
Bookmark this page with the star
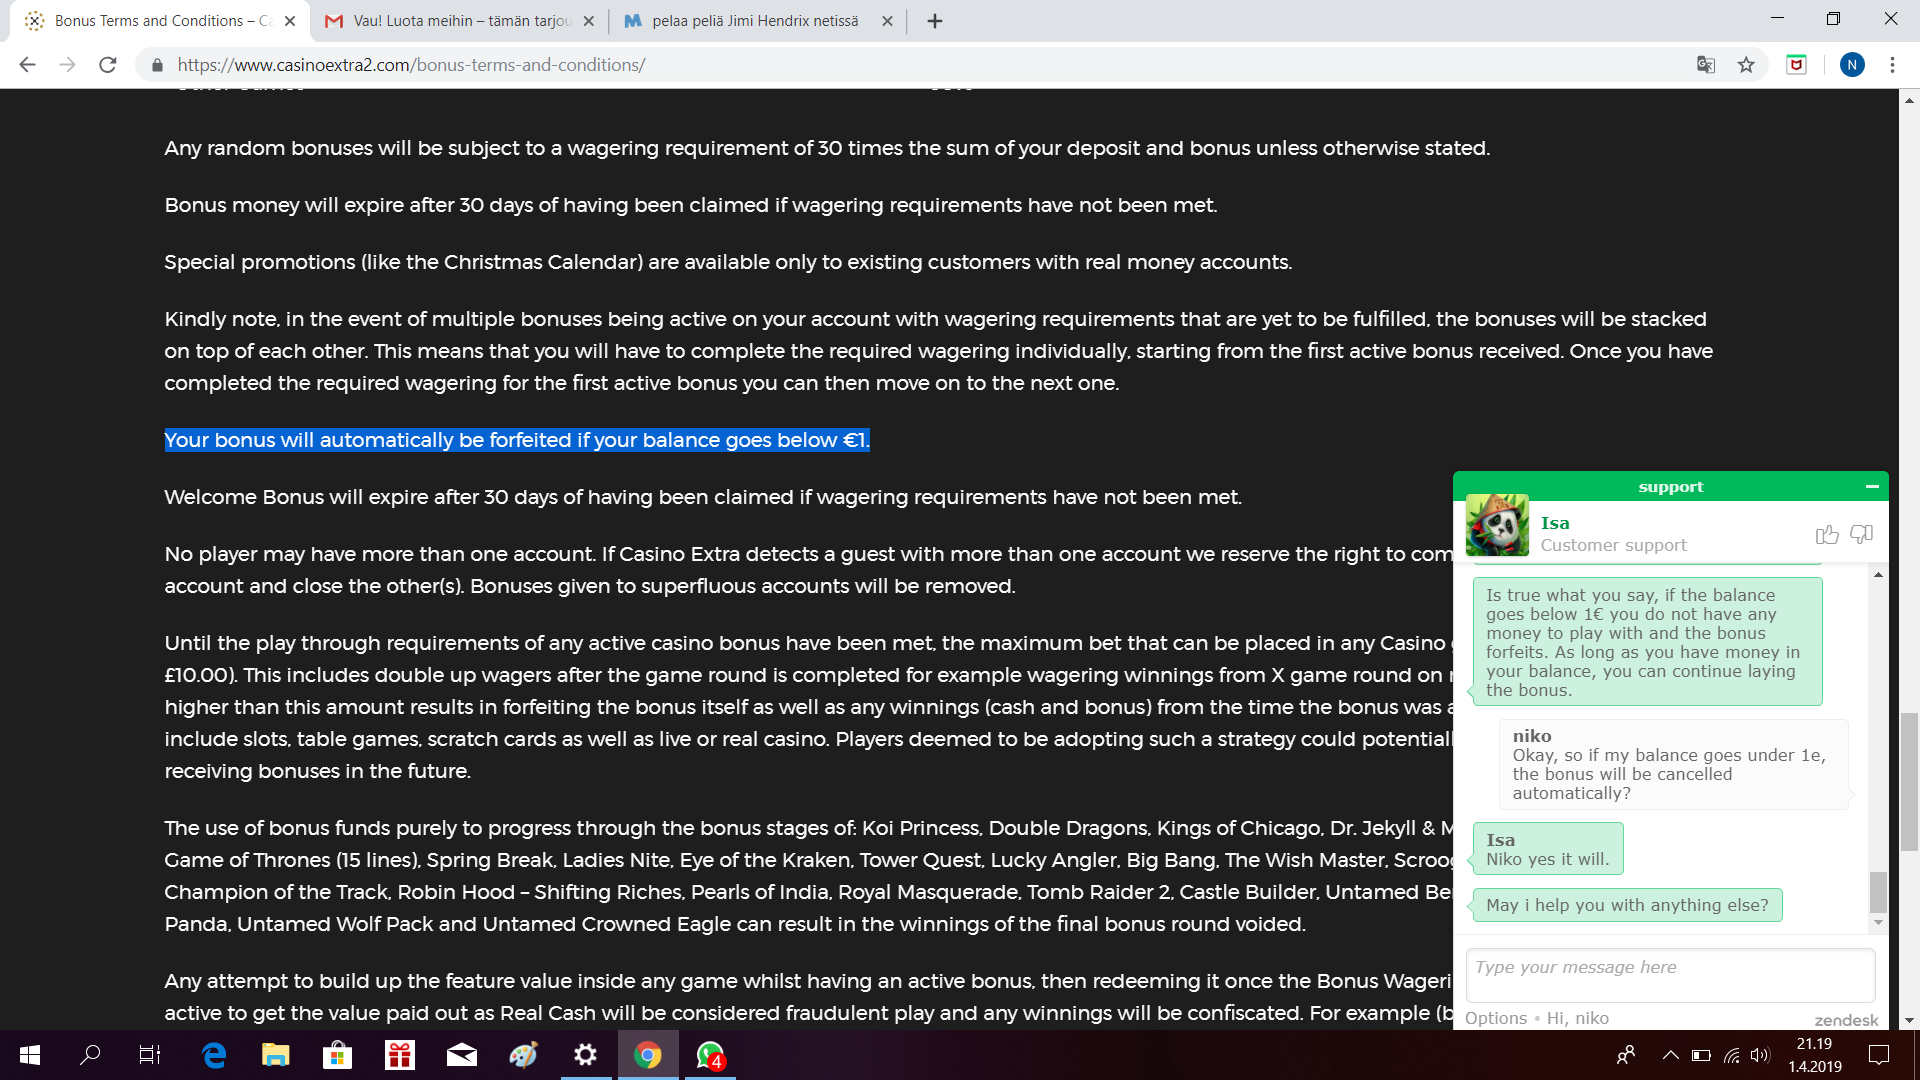tap(1746, 65)
